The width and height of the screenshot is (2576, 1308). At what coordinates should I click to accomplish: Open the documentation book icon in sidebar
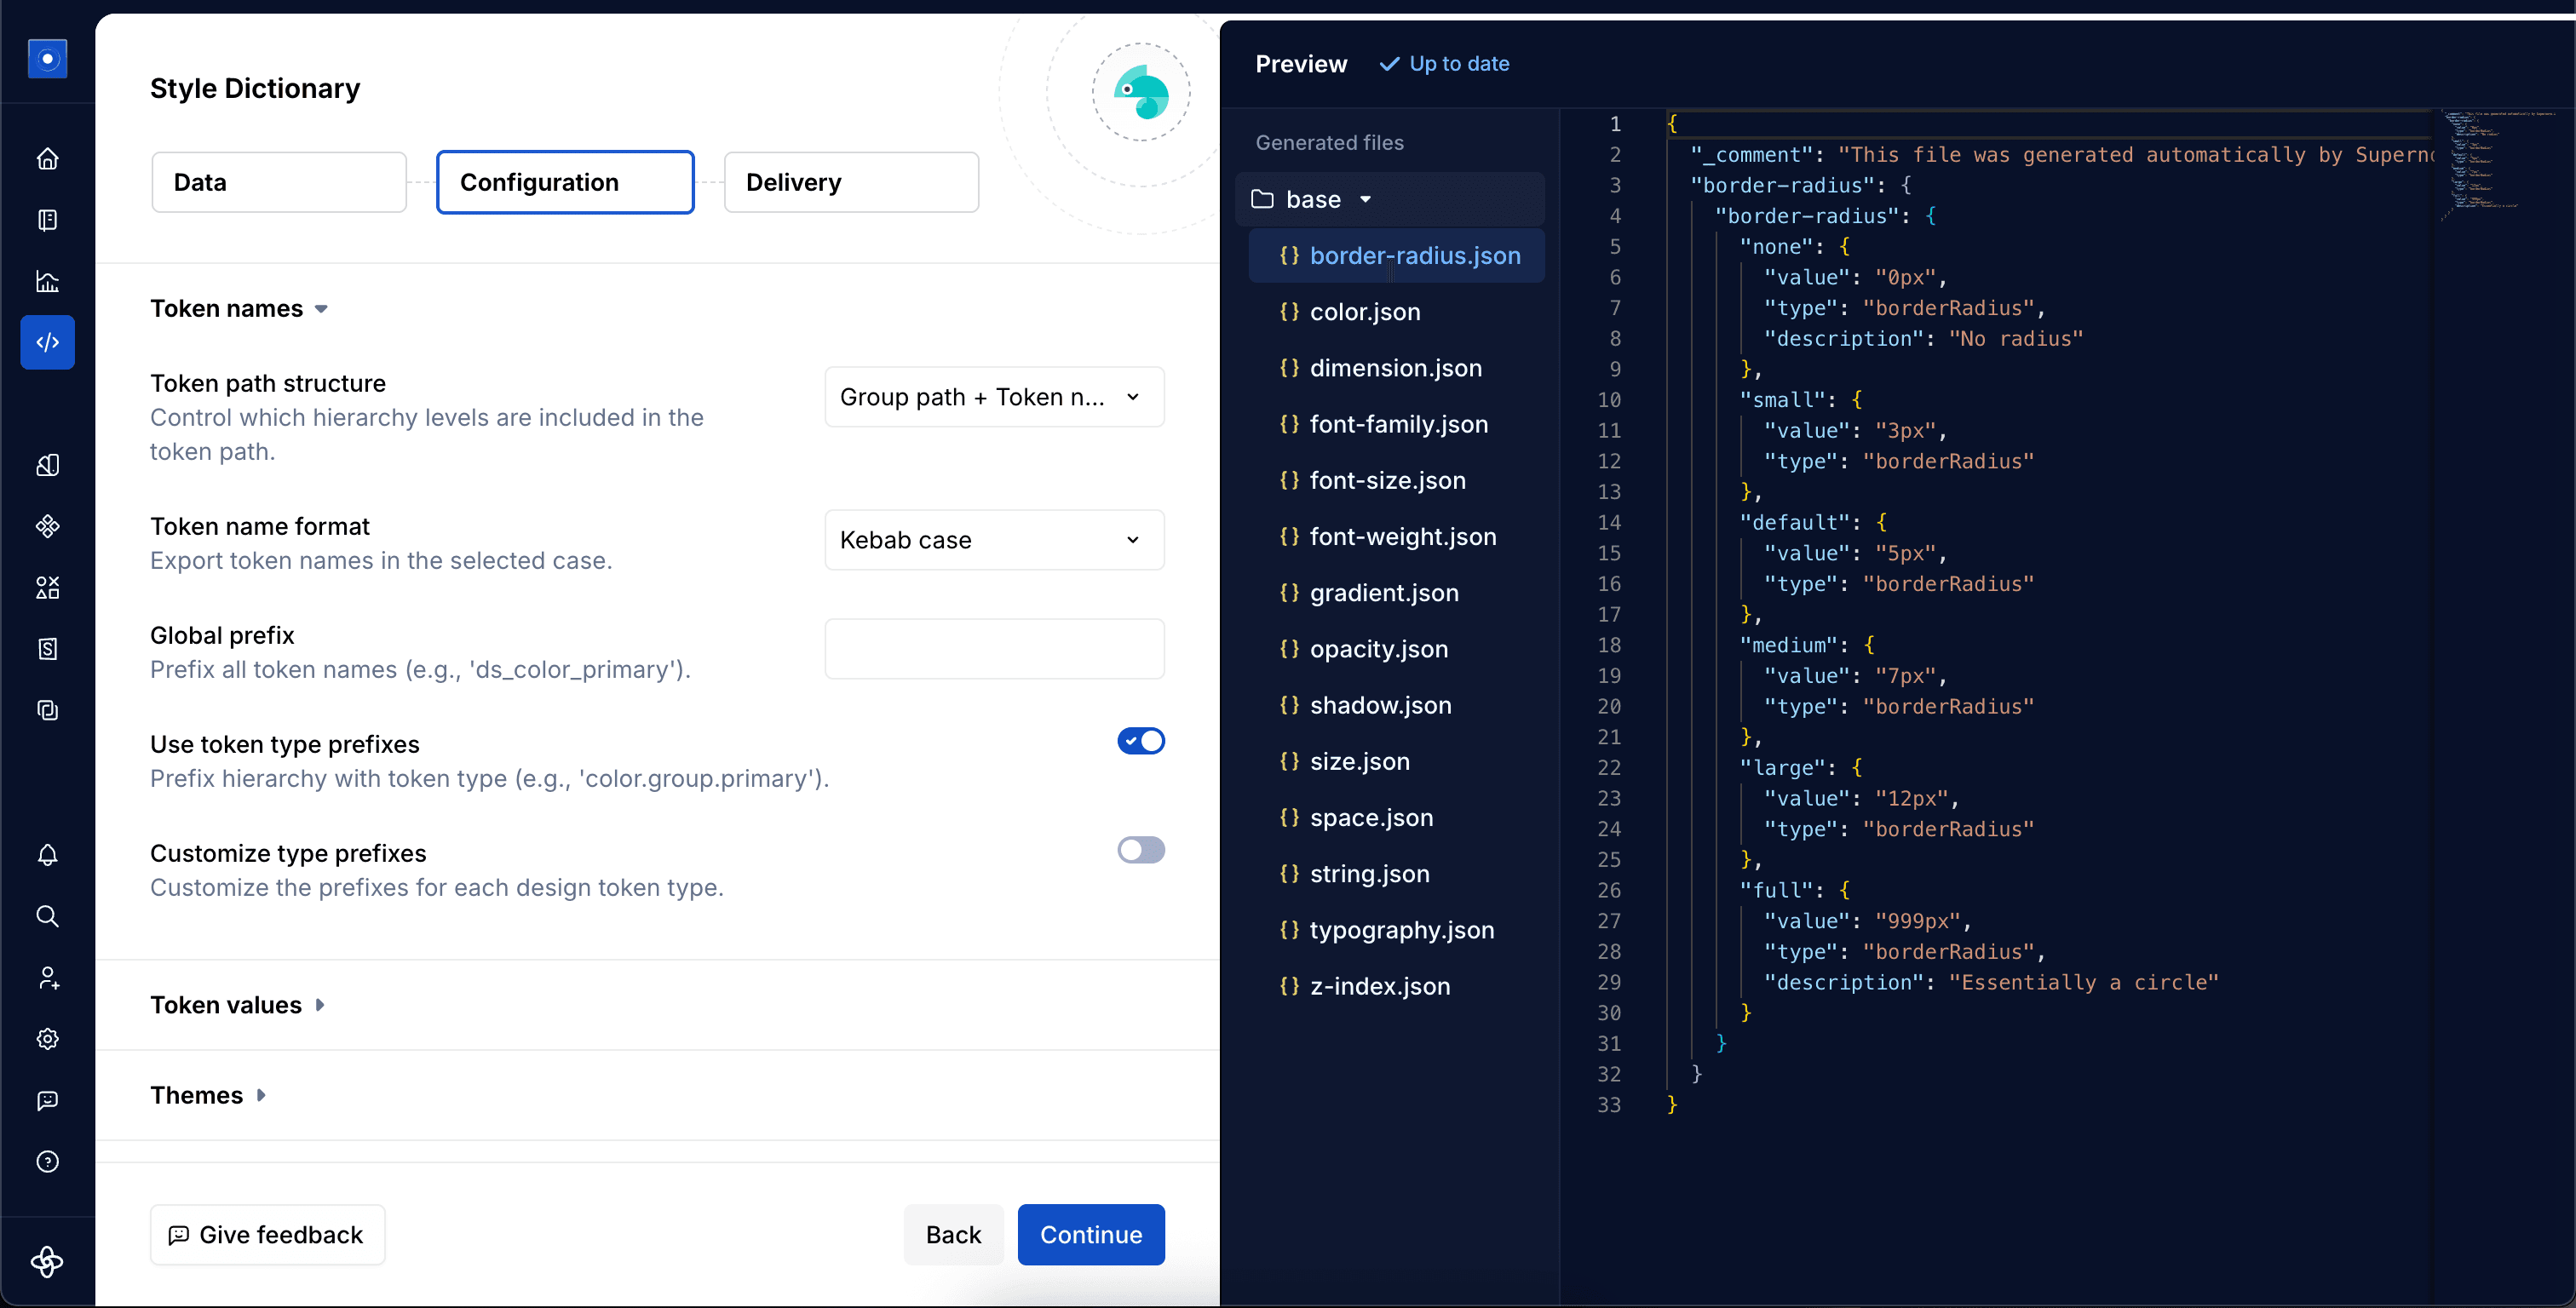coord(47,220)
